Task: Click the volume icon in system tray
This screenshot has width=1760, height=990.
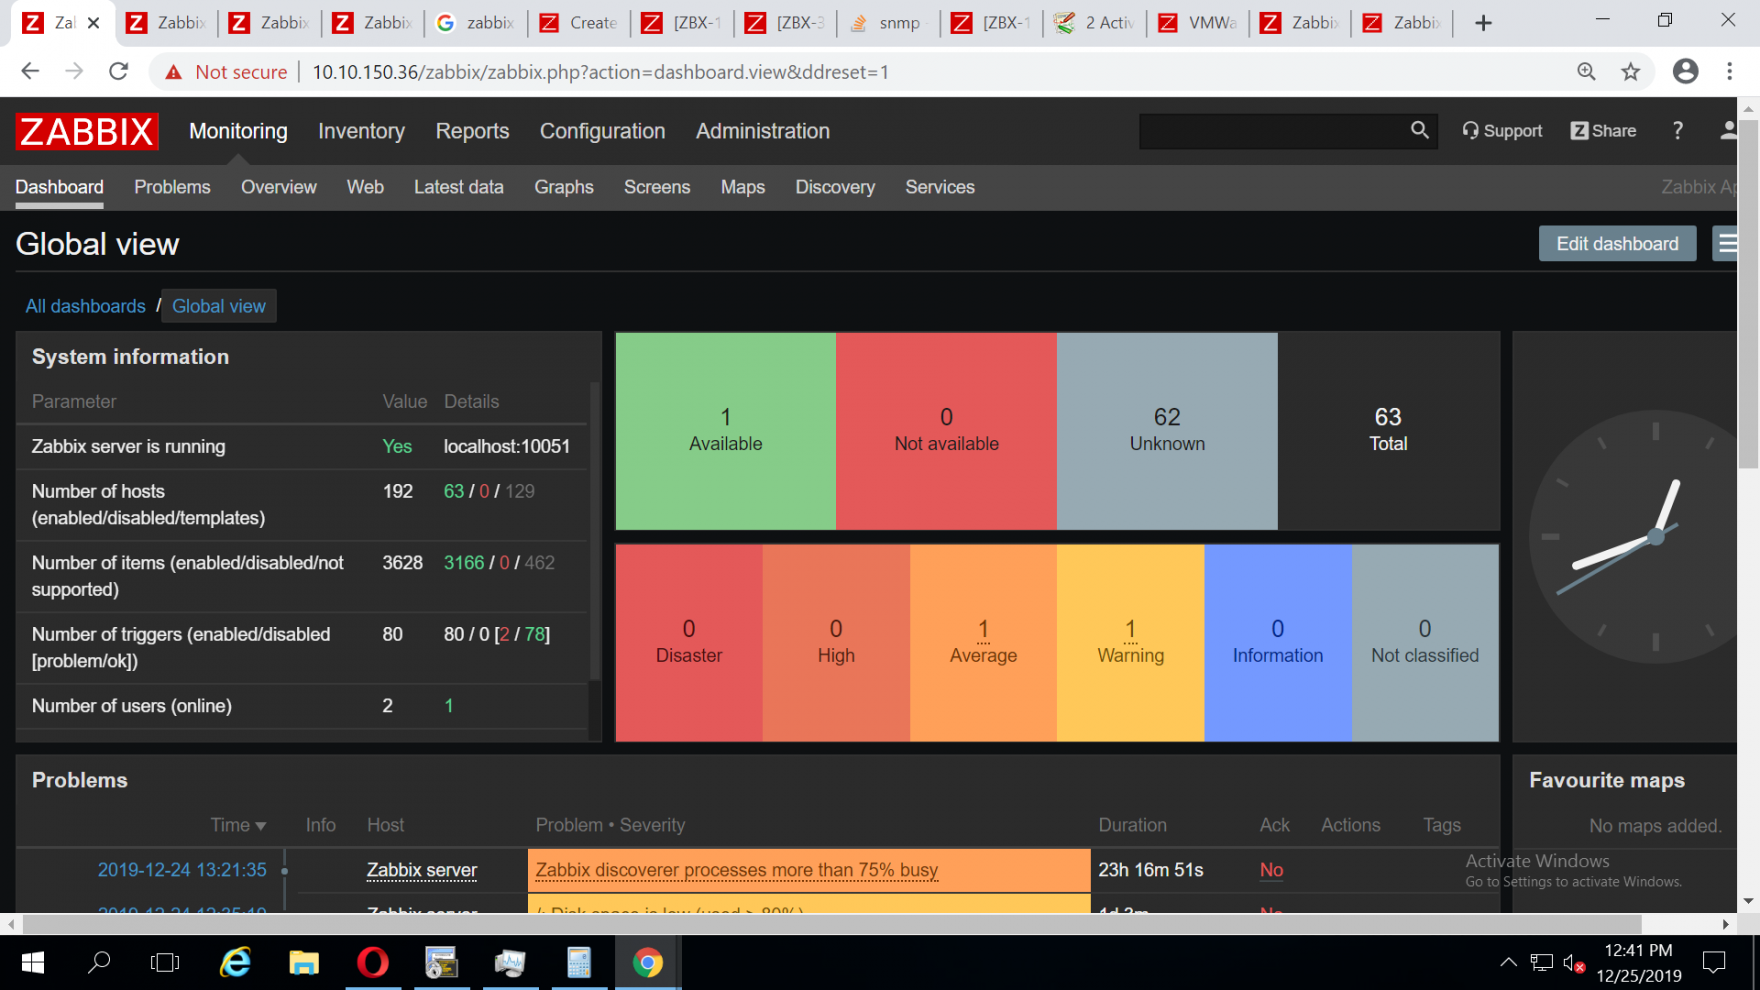Action: click(1573, 963)
